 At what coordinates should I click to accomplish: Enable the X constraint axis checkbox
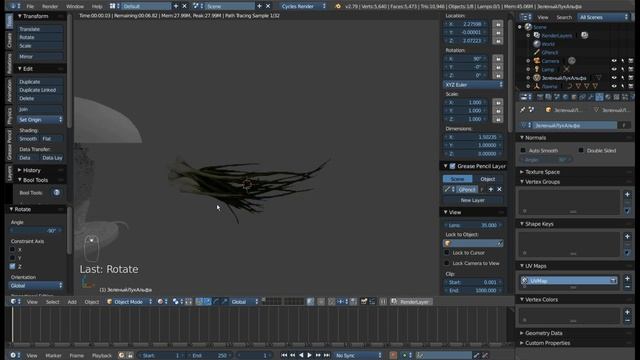click(x=12, y=249)
